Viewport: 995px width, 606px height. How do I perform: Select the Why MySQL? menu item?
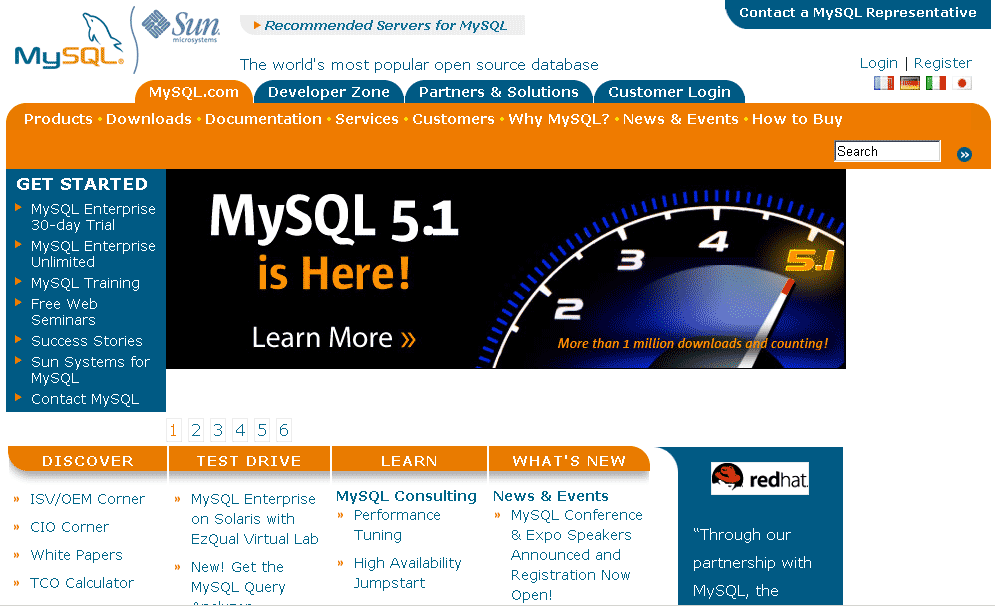tap(558, 119)
